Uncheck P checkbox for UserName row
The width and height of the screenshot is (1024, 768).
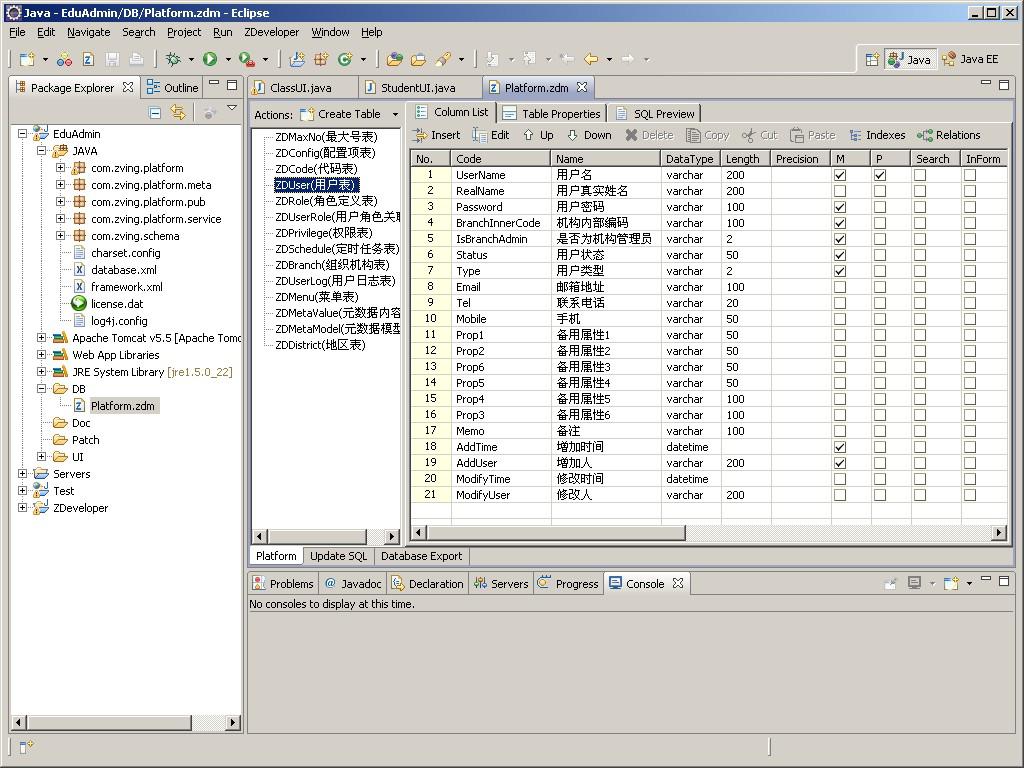click(x=880, y=175)
